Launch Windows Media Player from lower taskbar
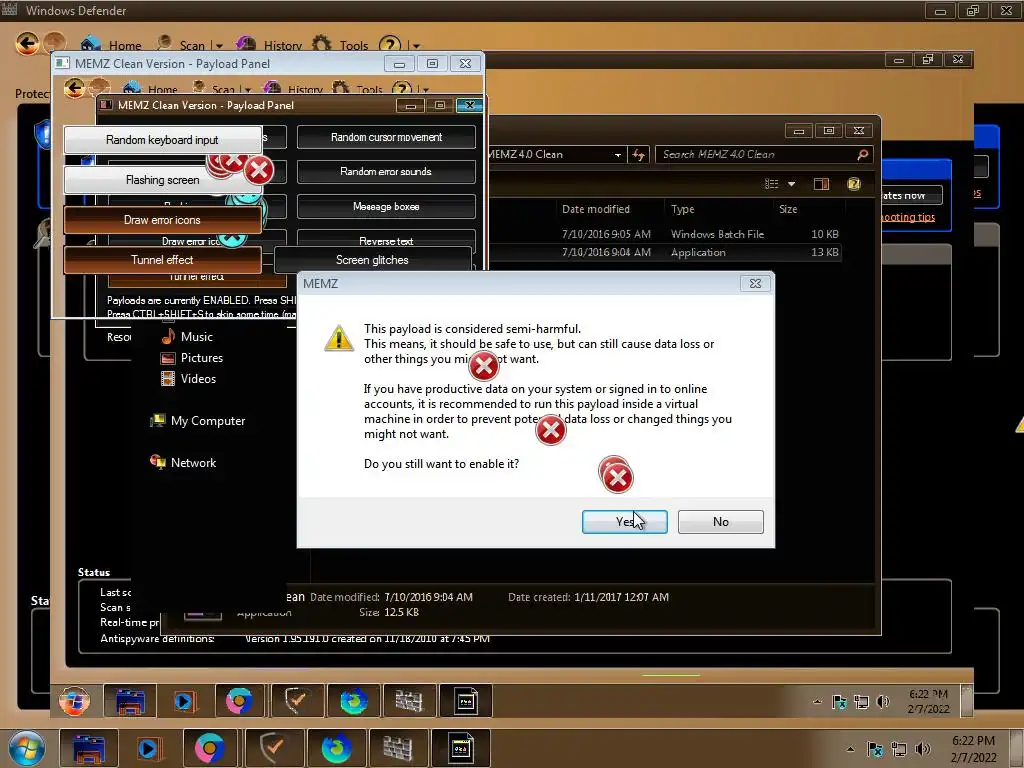1024x768 pixels. [x=150, y=748]
